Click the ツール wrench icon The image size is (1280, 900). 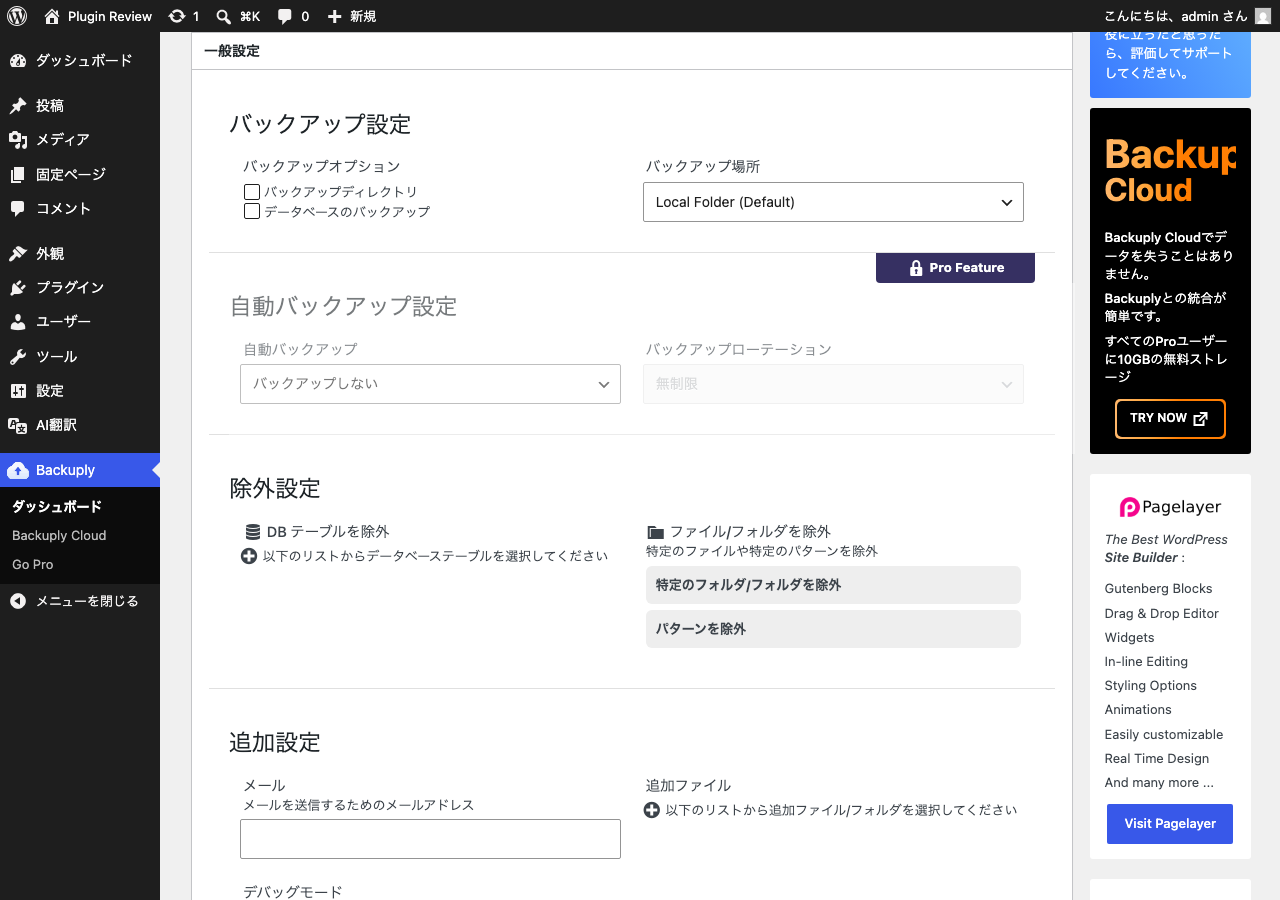click(x=17, y=357)
